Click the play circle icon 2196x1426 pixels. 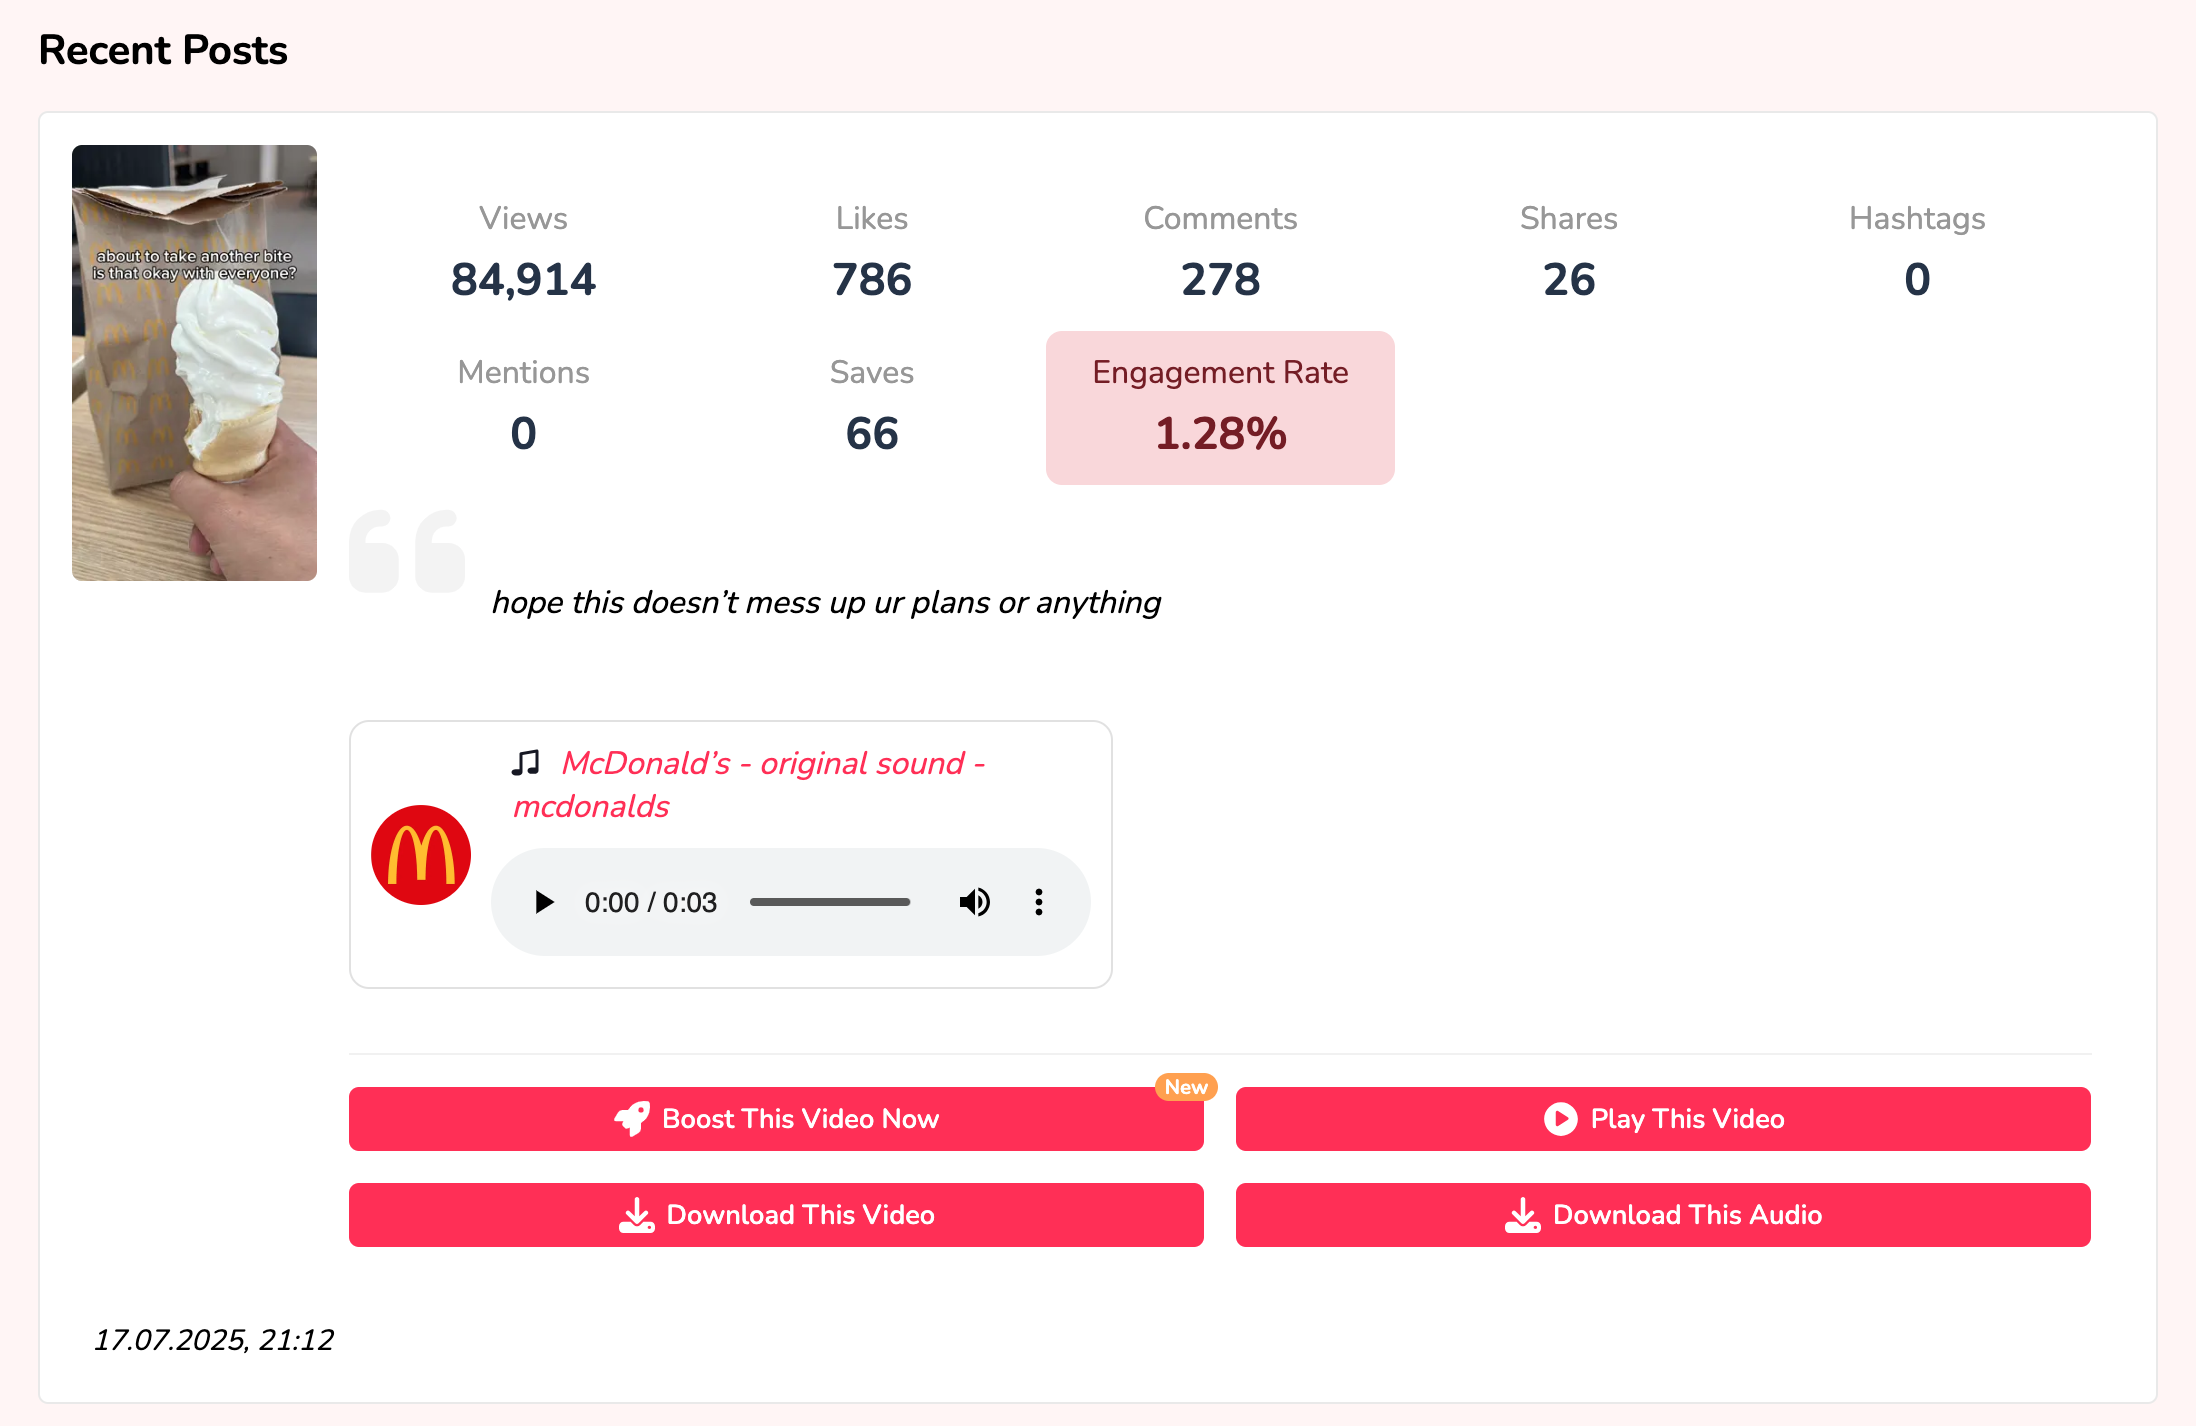coord(1560,1119)
